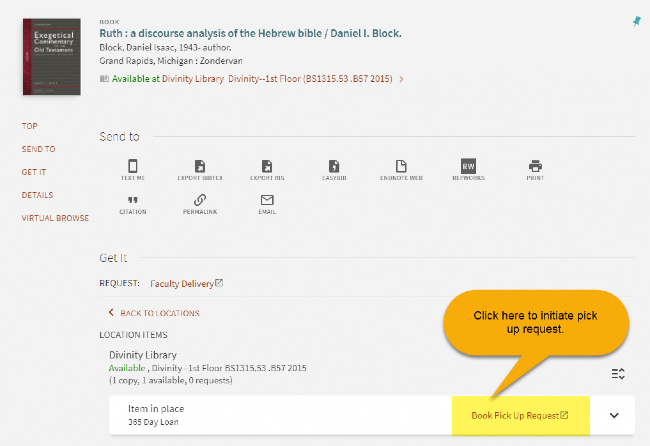Request Faculty Delivery link
The width and height of the screenshot is (650, 446).
coord(187,284)
